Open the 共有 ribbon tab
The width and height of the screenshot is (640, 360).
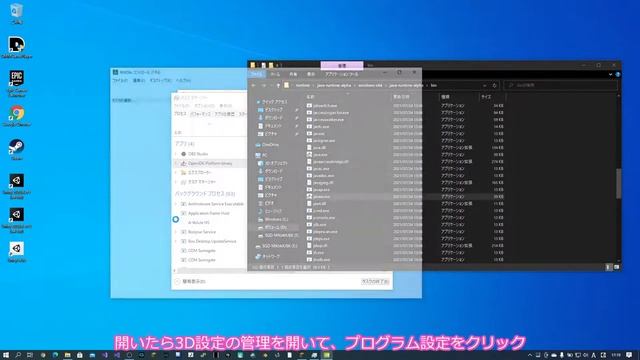[293, 74]
